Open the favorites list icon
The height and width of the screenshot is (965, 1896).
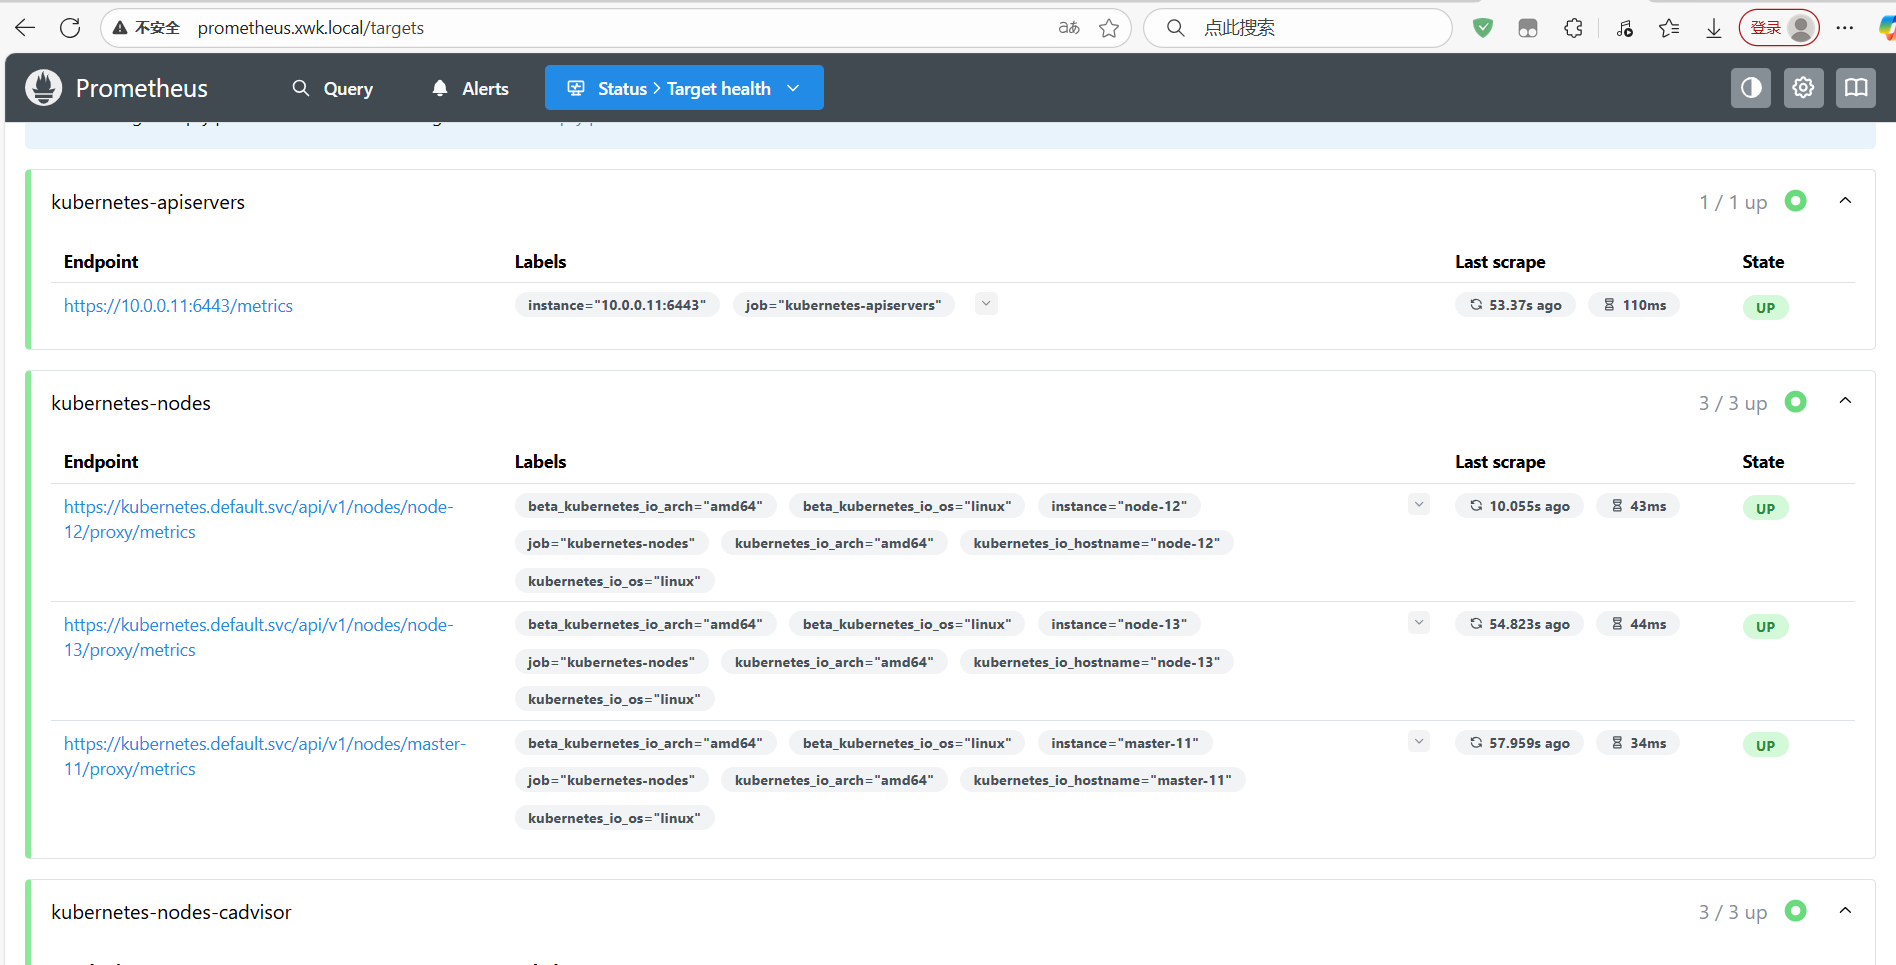point(1669,28)
